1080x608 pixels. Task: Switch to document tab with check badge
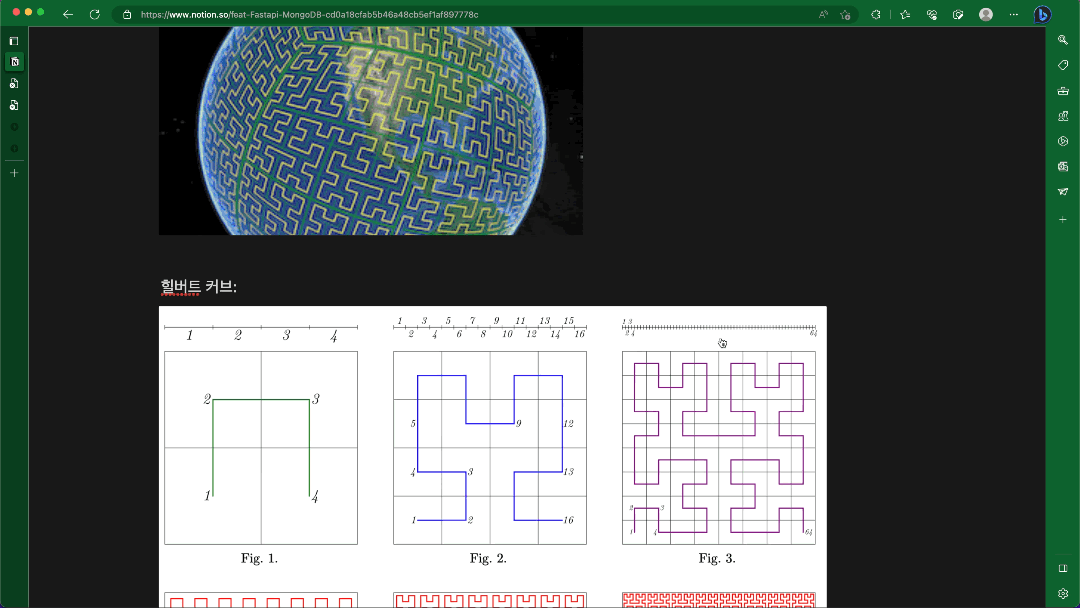pyautogui.click(x=14, y=105)
